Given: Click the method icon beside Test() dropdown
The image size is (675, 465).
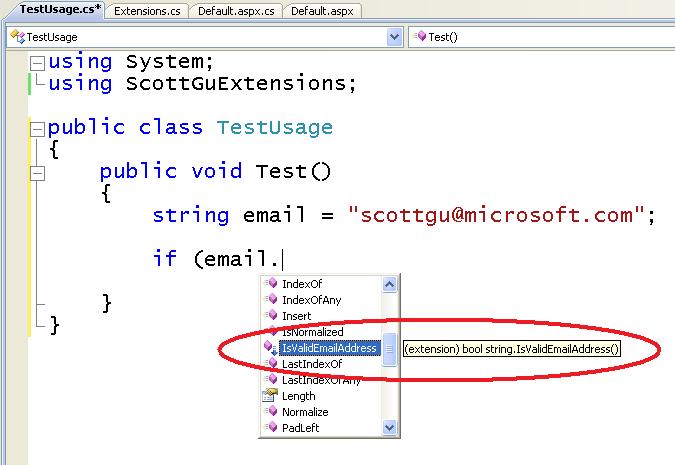Looking at the screenshot, I should click(420, 37).
